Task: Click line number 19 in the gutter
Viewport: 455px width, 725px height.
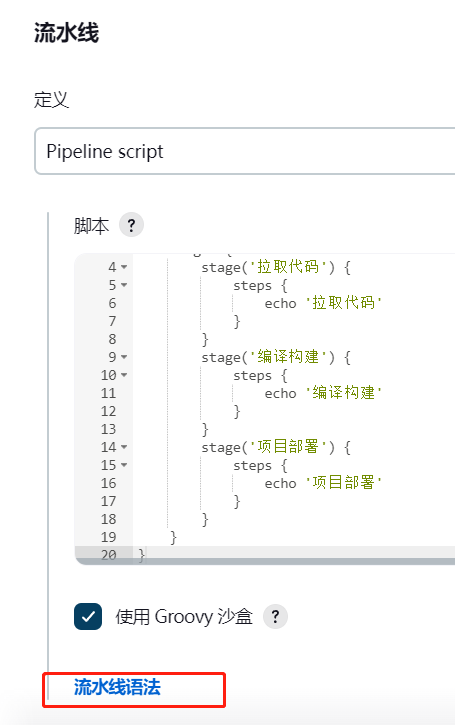Action: click(109, 537)
